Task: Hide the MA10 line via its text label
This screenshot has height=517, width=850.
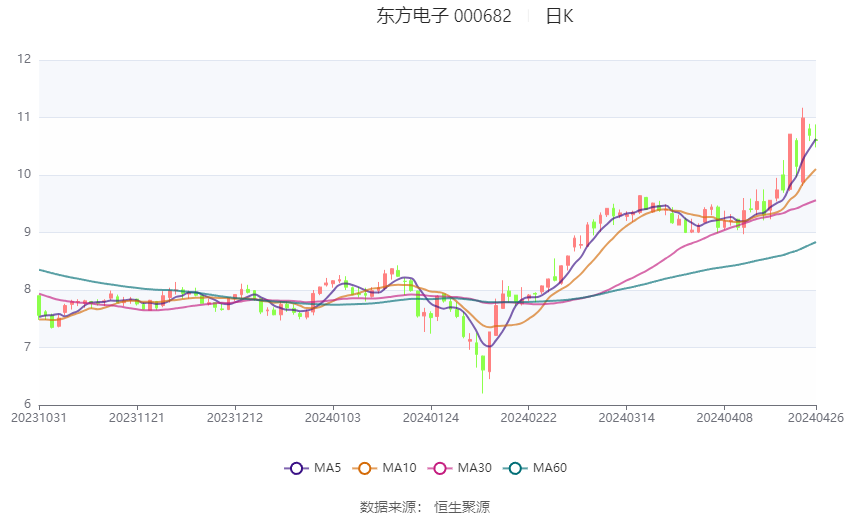Action: tap(399, 468)
